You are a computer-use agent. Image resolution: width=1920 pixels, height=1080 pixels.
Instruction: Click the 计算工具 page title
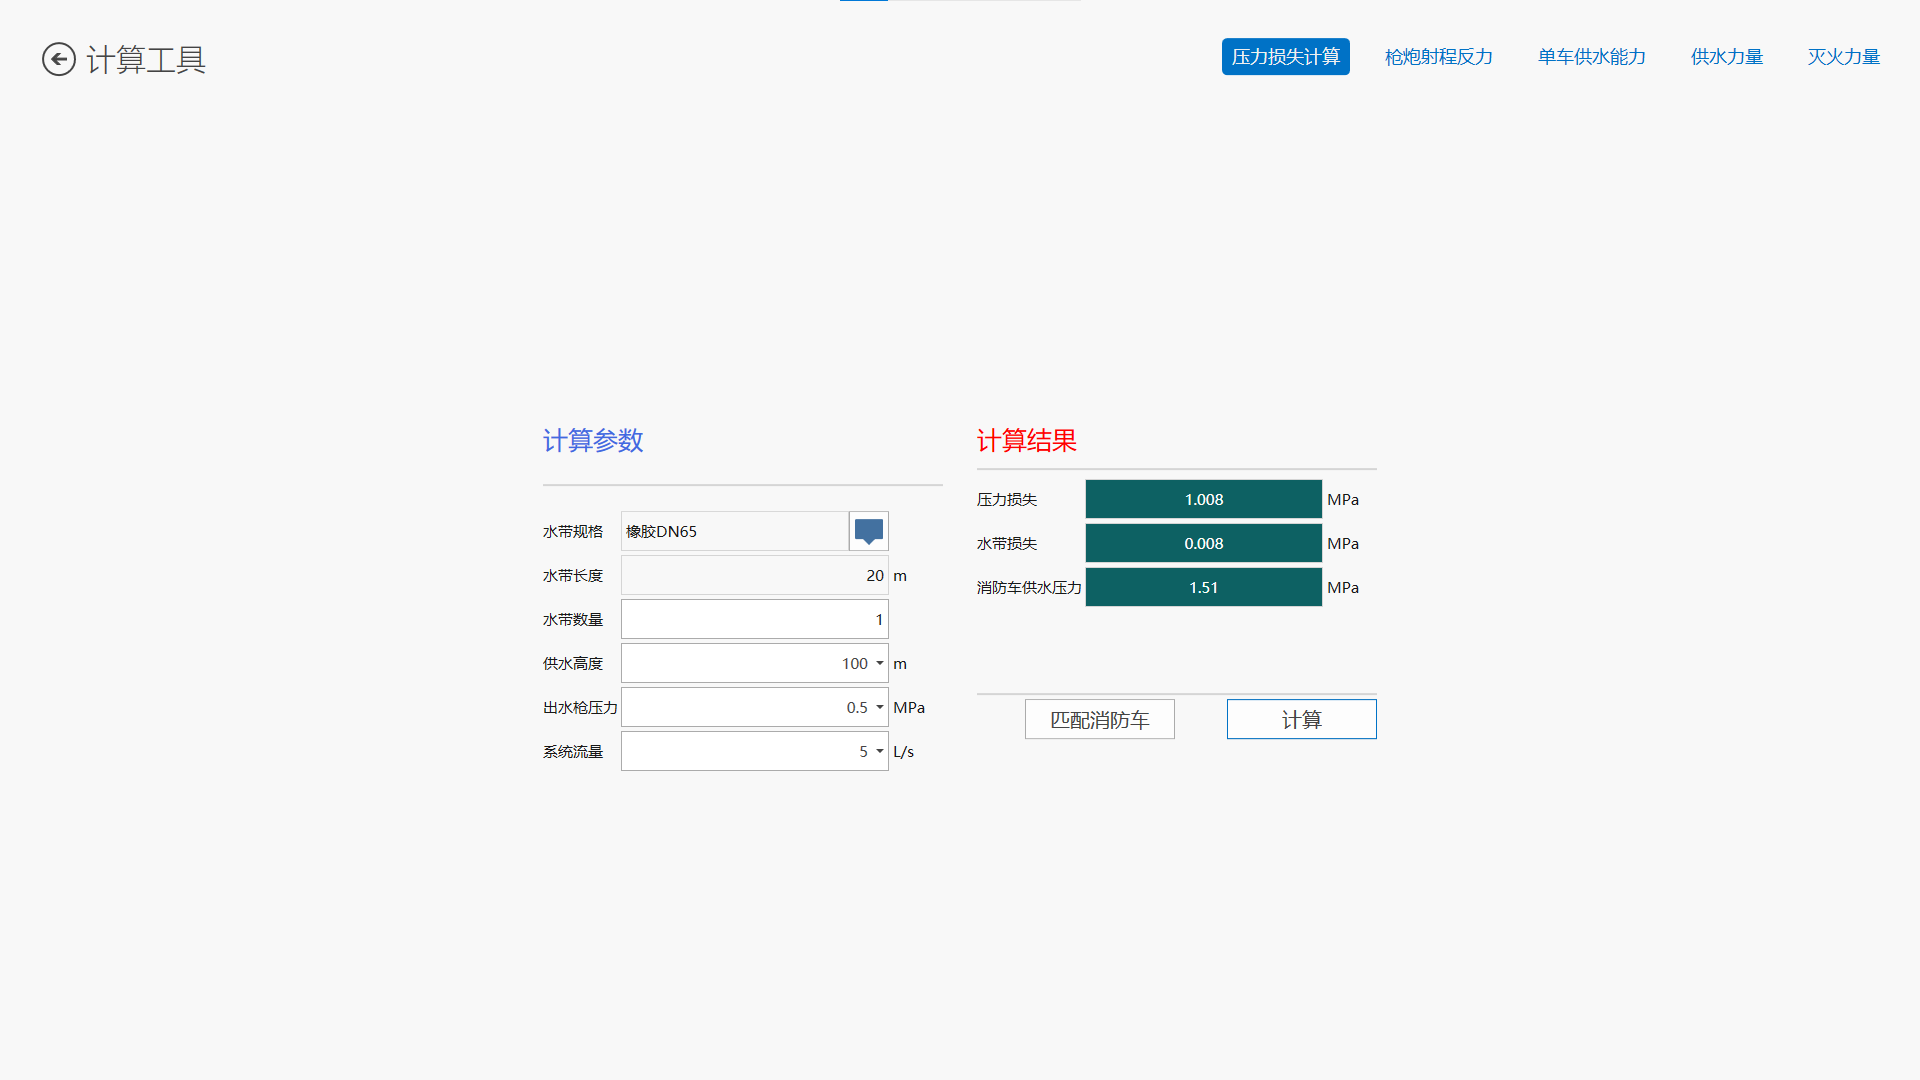click(146, 60)
